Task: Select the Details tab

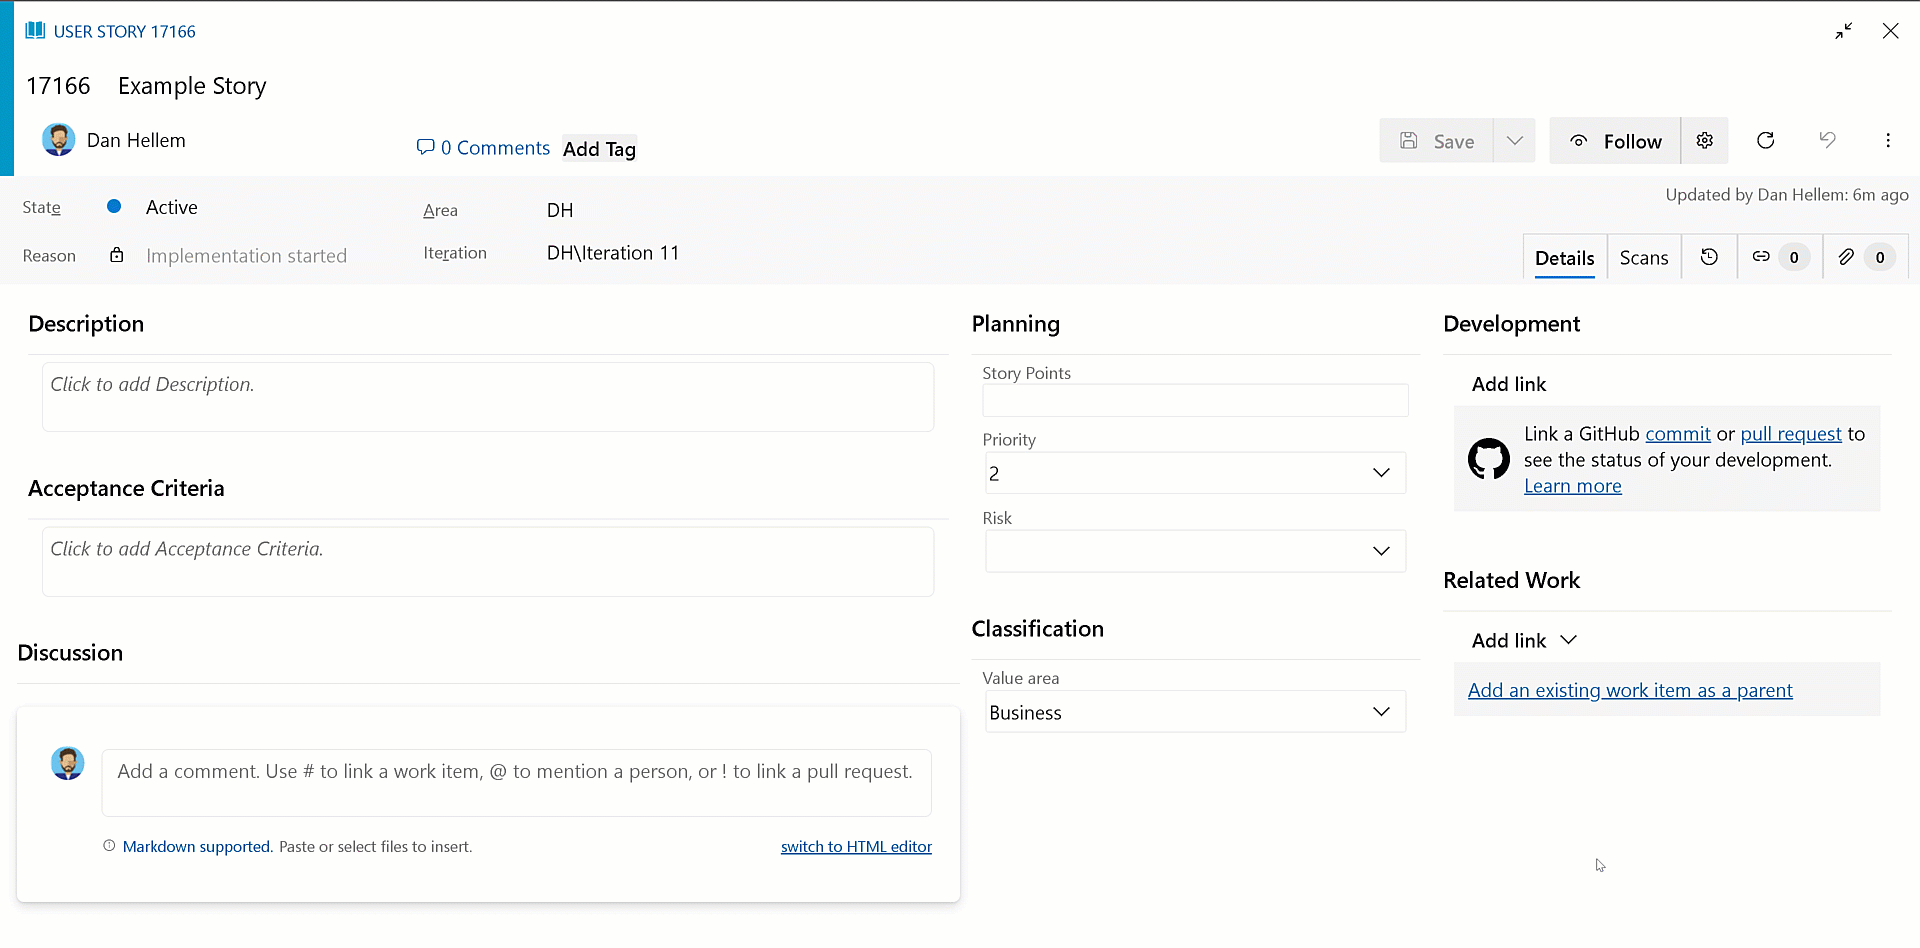Action: tap(1564, 257)
